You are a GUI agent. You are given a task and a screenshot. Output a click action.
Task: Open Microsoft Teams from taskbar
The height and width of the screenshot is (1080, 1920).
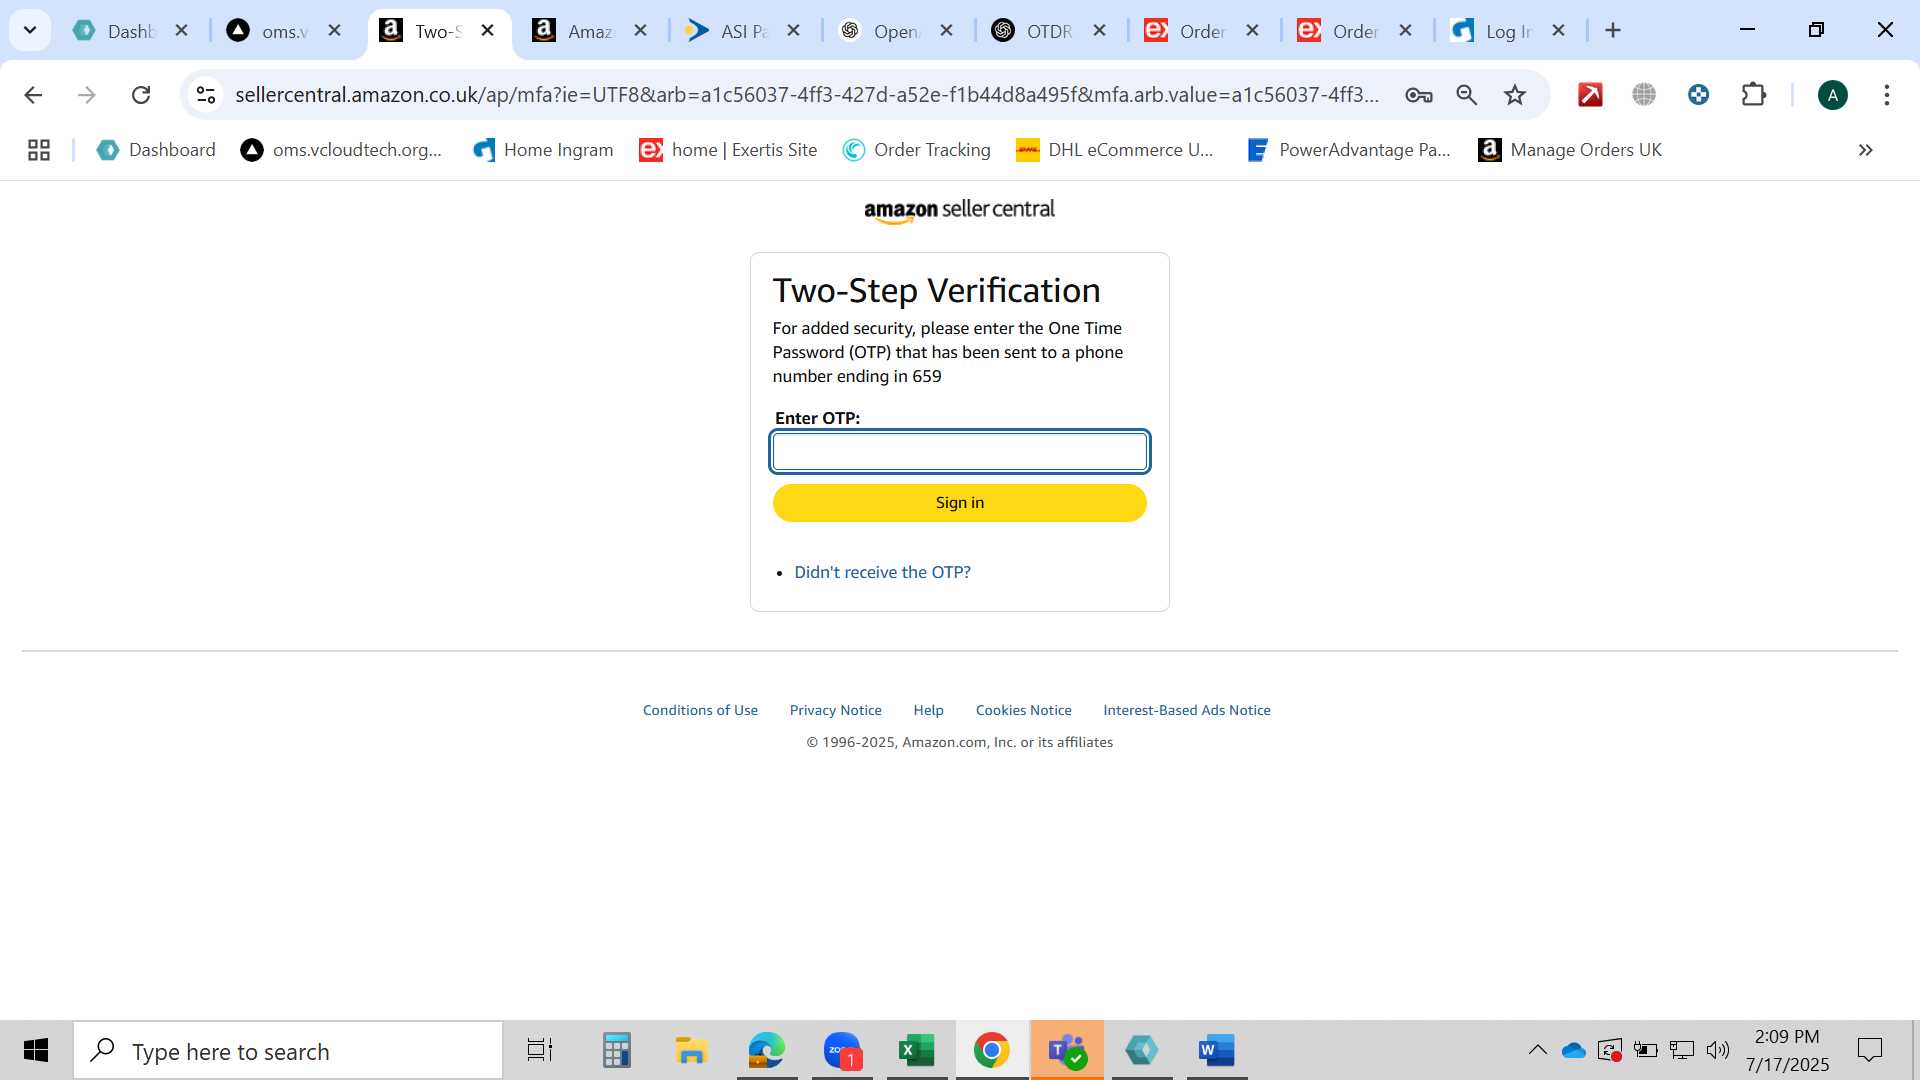tap(1067, 1051)
